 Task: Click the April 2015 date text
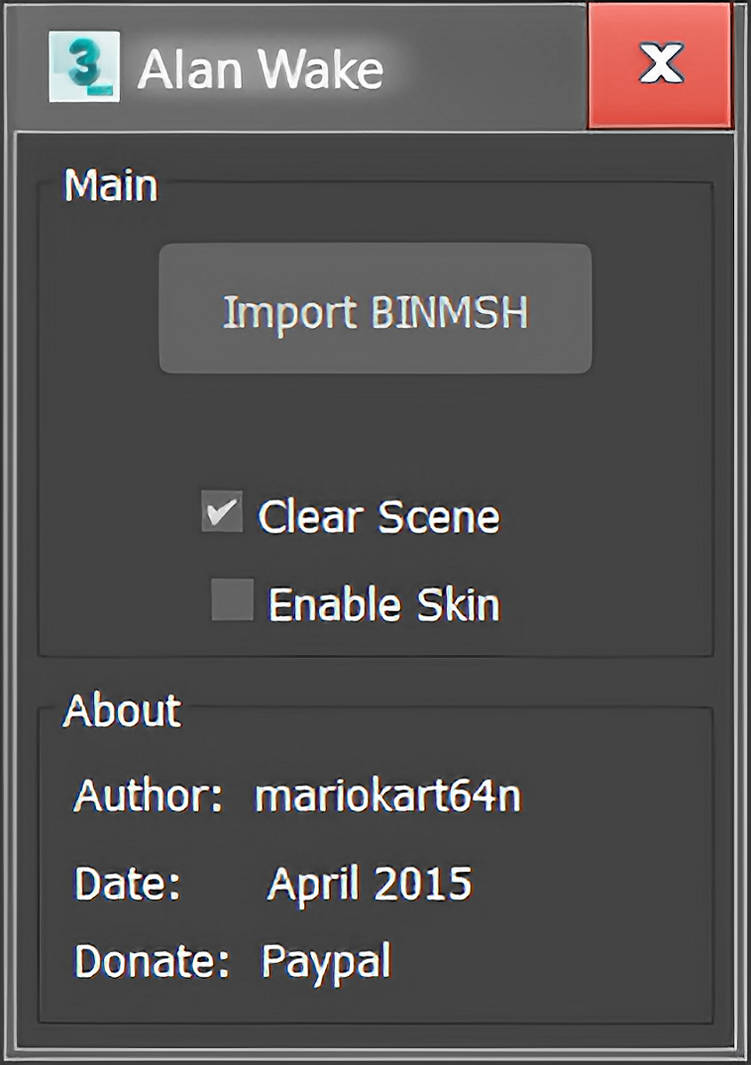[369, 882]
